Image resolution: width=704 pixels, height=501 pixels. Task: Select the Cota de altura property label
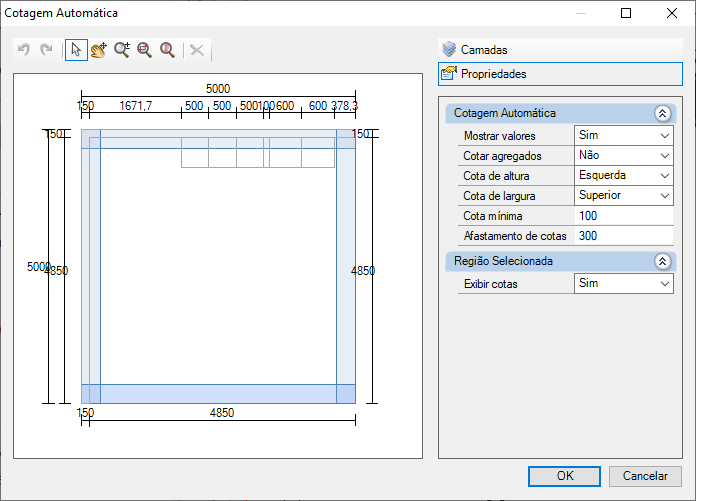[496, 176]
